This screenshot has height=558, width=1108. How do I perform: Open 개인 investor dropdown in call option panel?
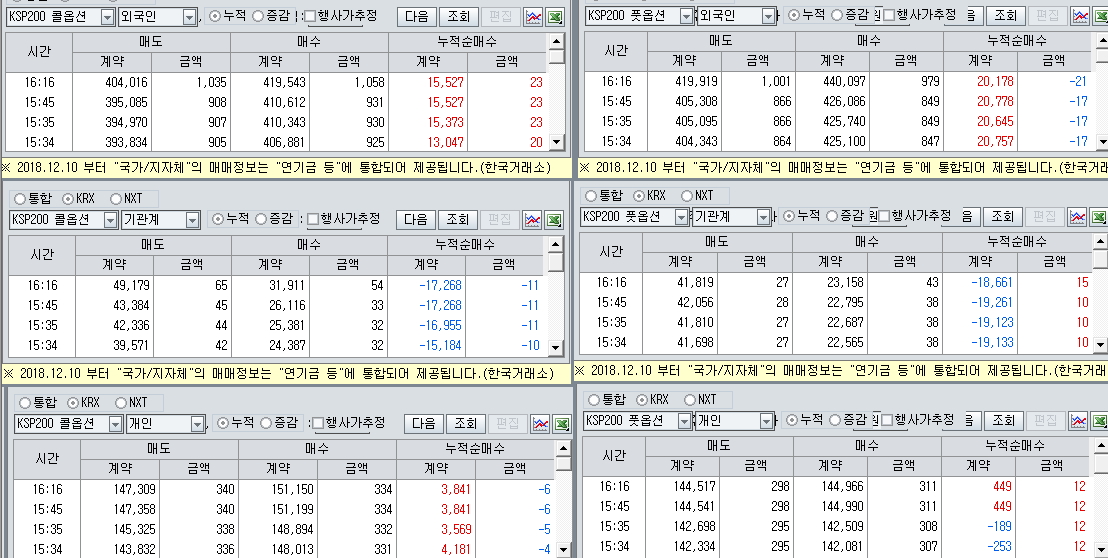[x=199, y=424]
